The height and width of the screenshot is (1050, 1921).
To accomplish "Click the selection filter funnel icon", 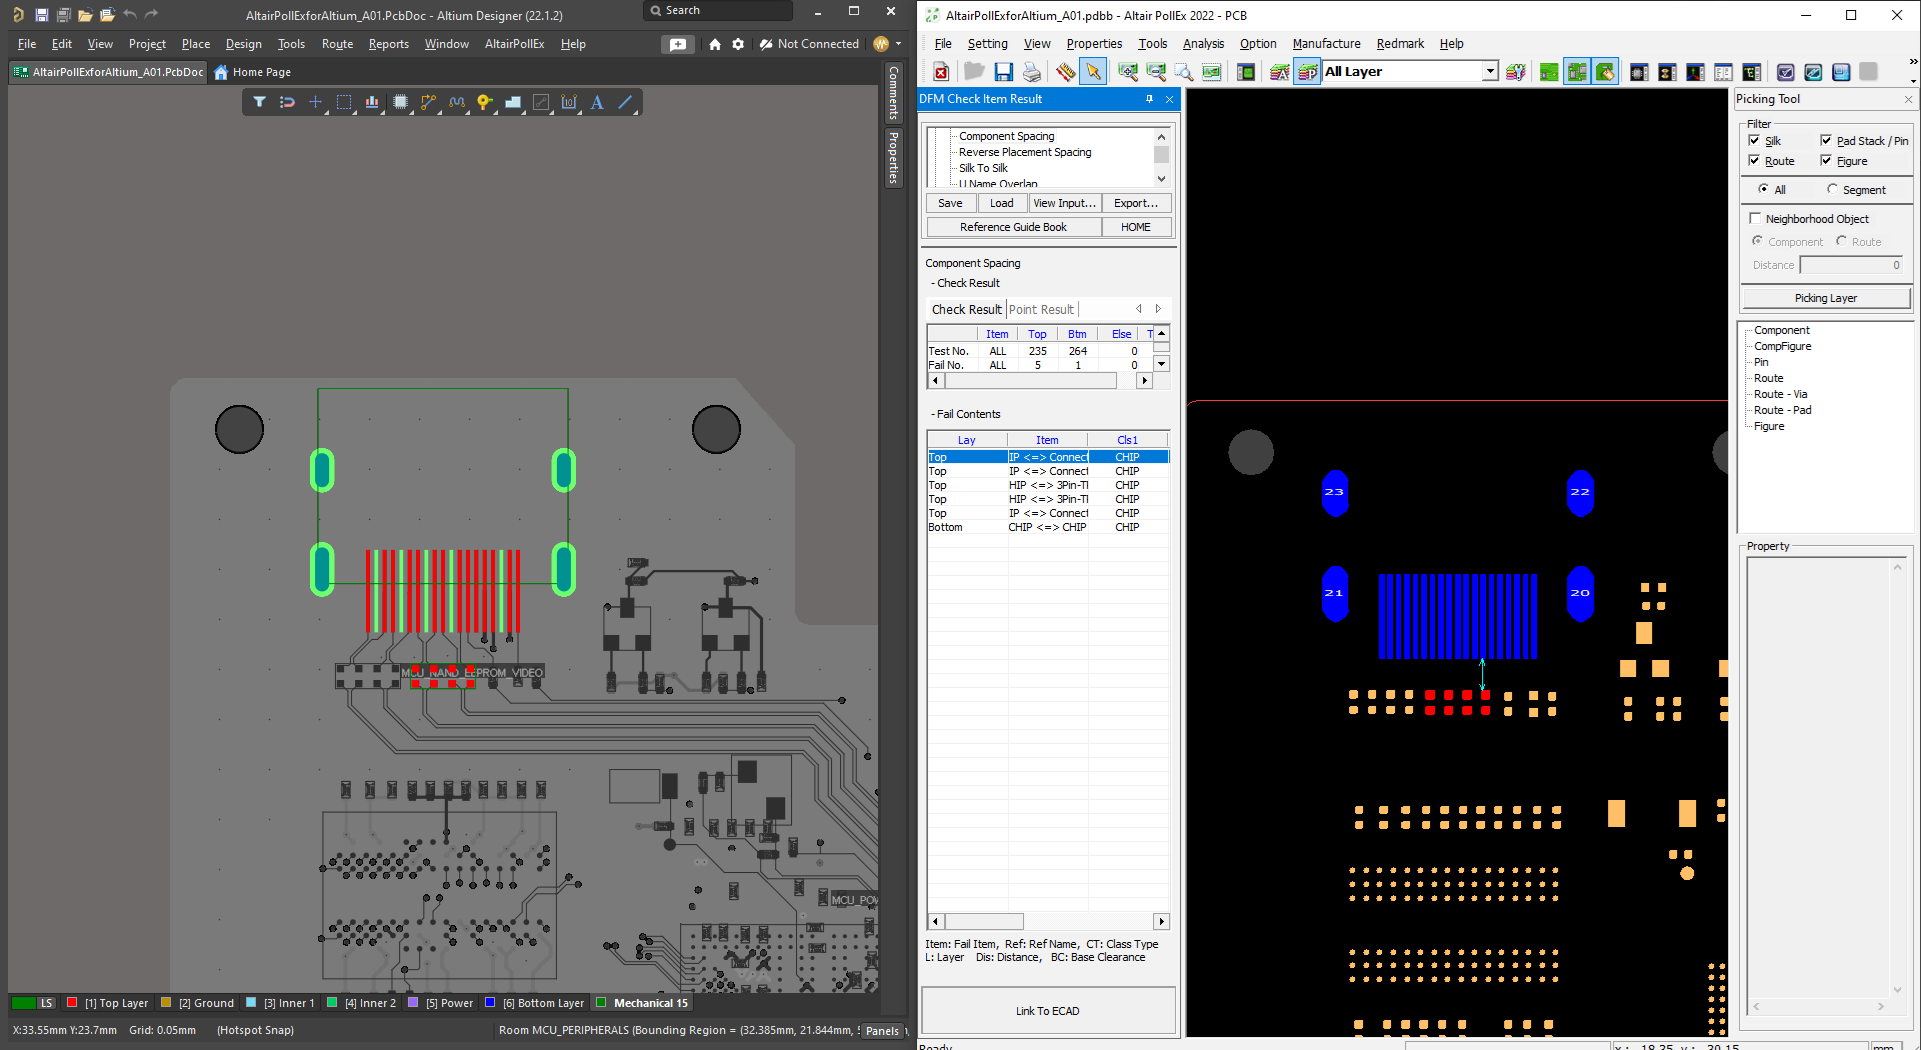I will click(x=259, y=102).
